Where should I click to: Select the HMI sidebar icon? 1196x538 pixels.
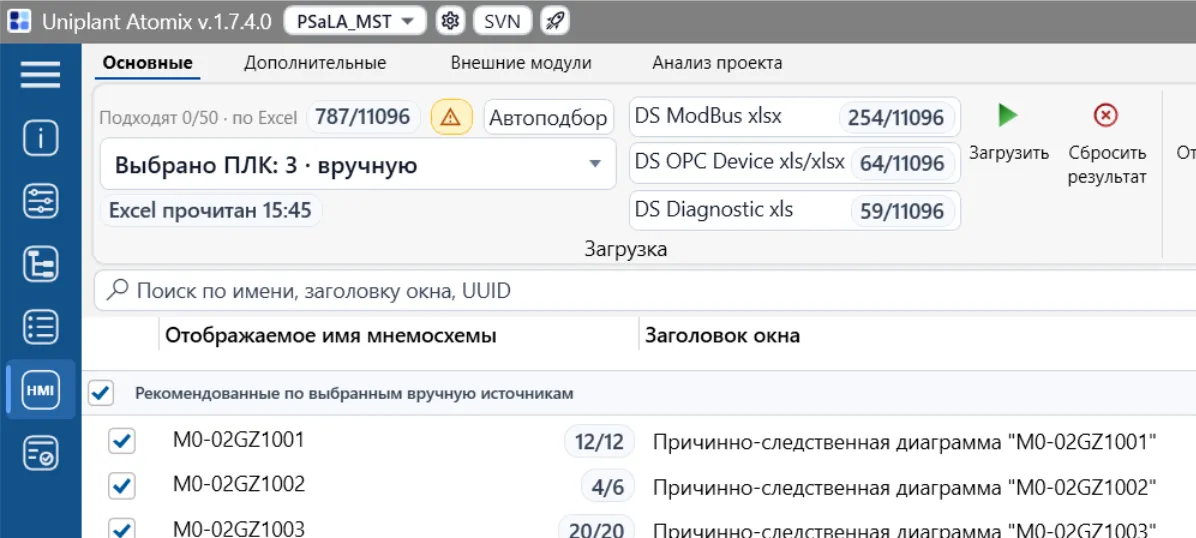[x=40, y=390]
